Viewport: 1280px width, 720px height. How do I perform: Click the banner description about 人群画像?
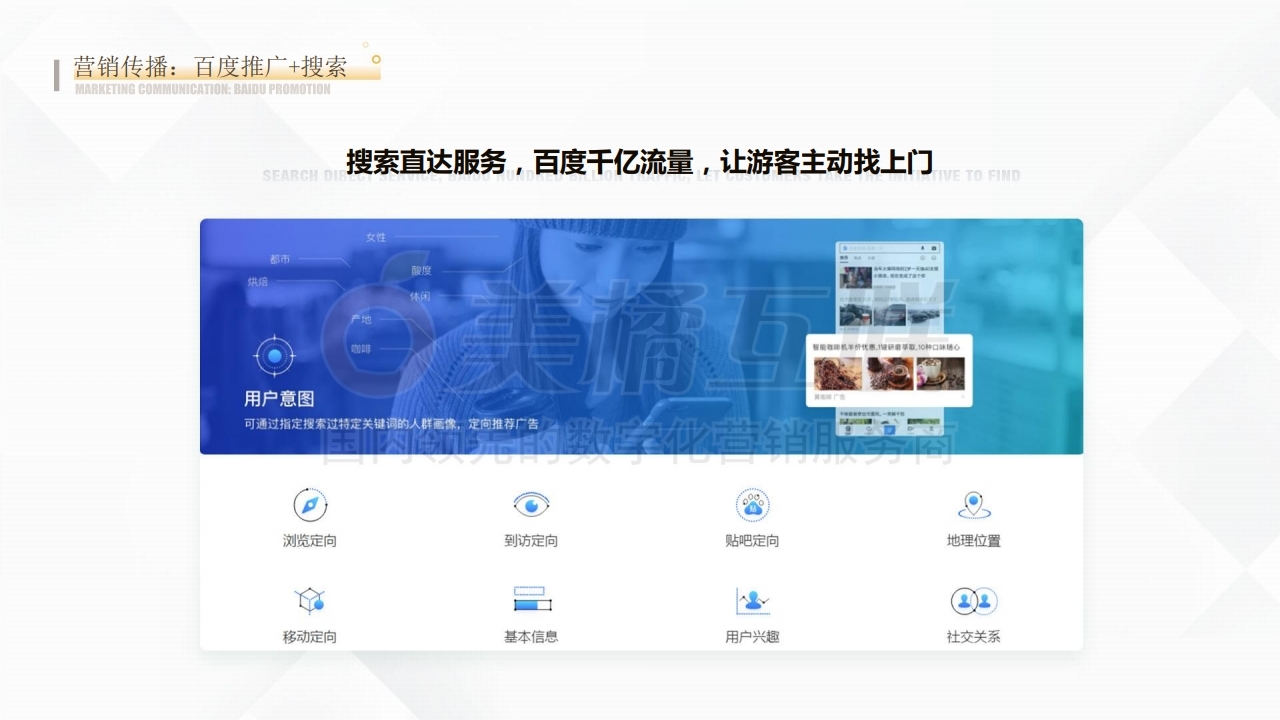(392, 424)
